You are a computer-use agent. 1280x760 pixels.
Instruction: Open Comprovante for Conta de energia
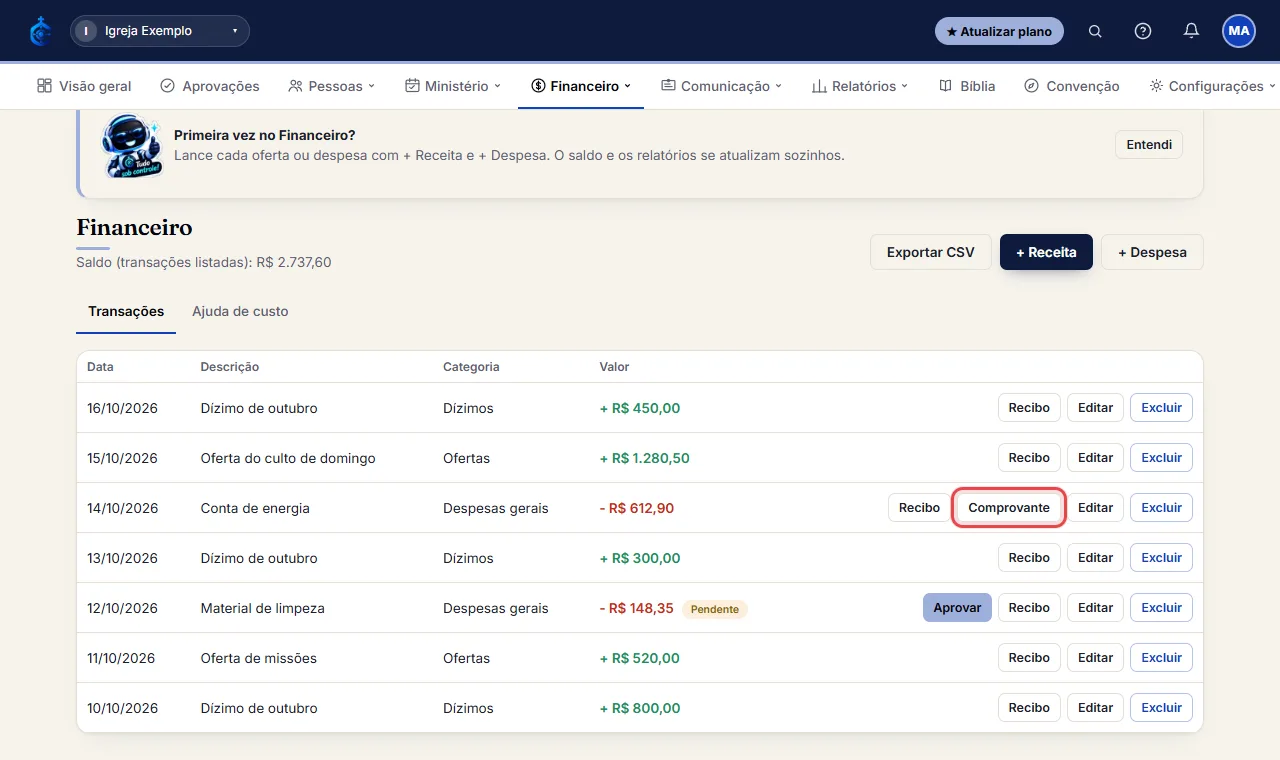[x=1009, y=508]
